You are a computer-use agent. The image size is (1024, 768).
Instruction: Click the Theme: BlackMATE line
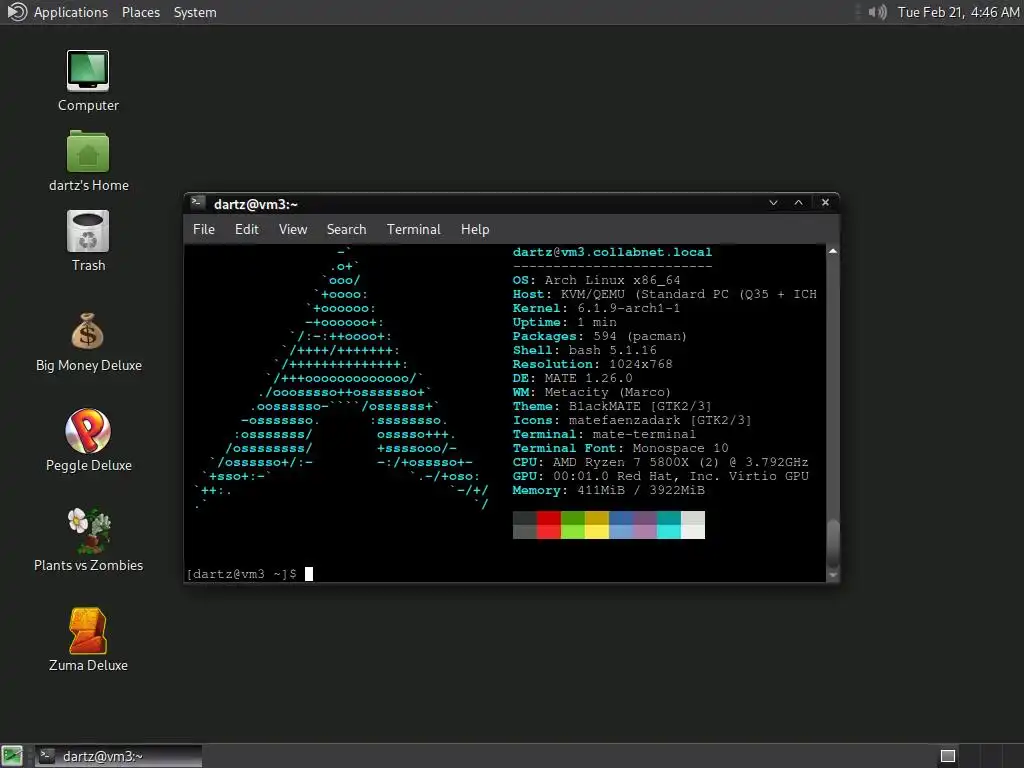(612, 406)
